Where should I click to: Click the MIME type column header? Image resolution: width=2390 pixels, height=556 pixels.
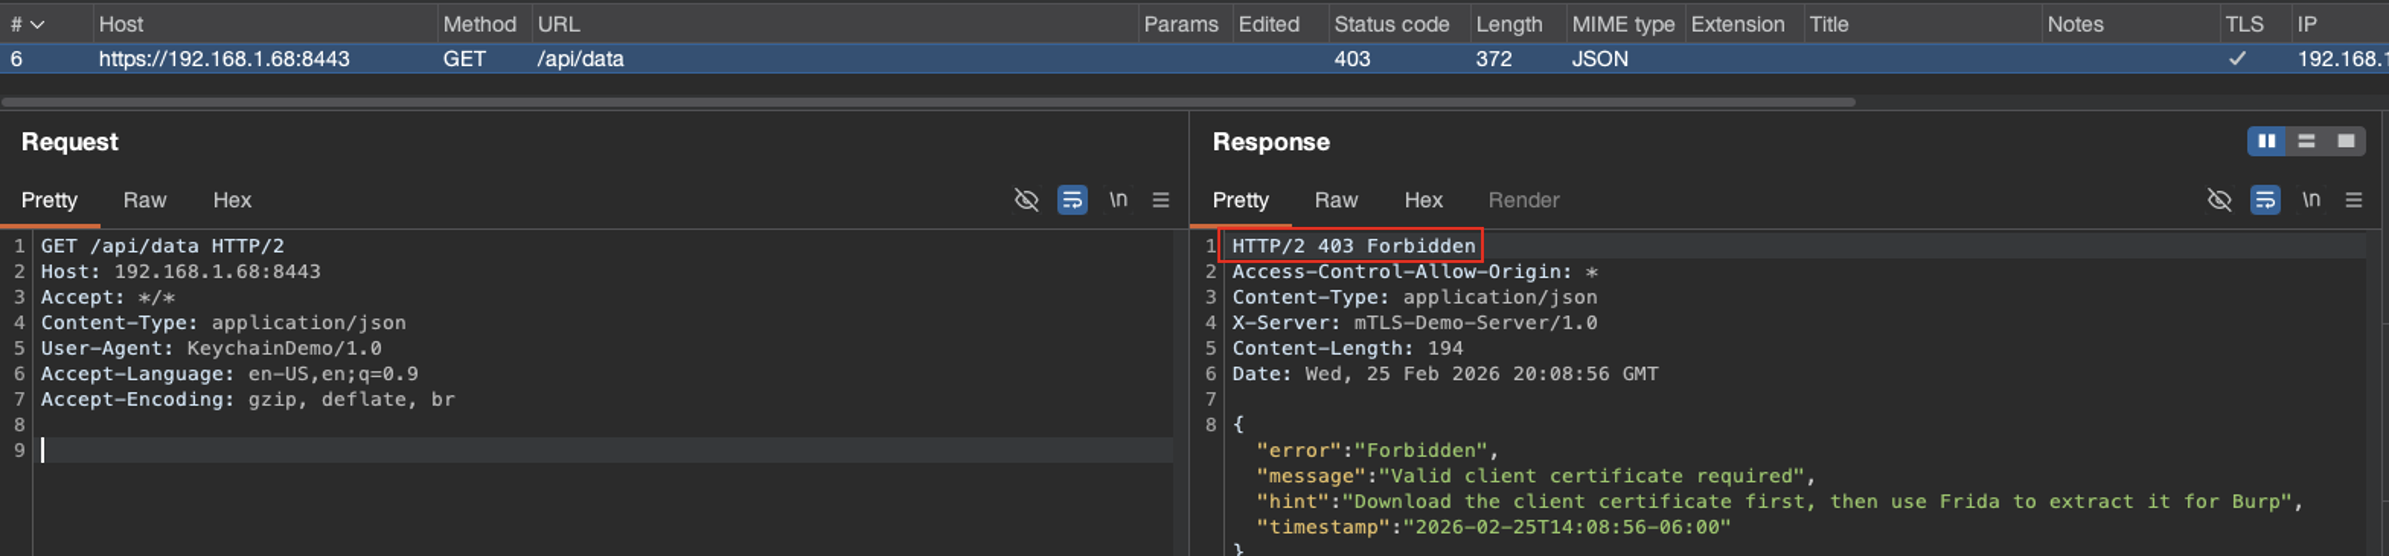[x=1622, y=24]
